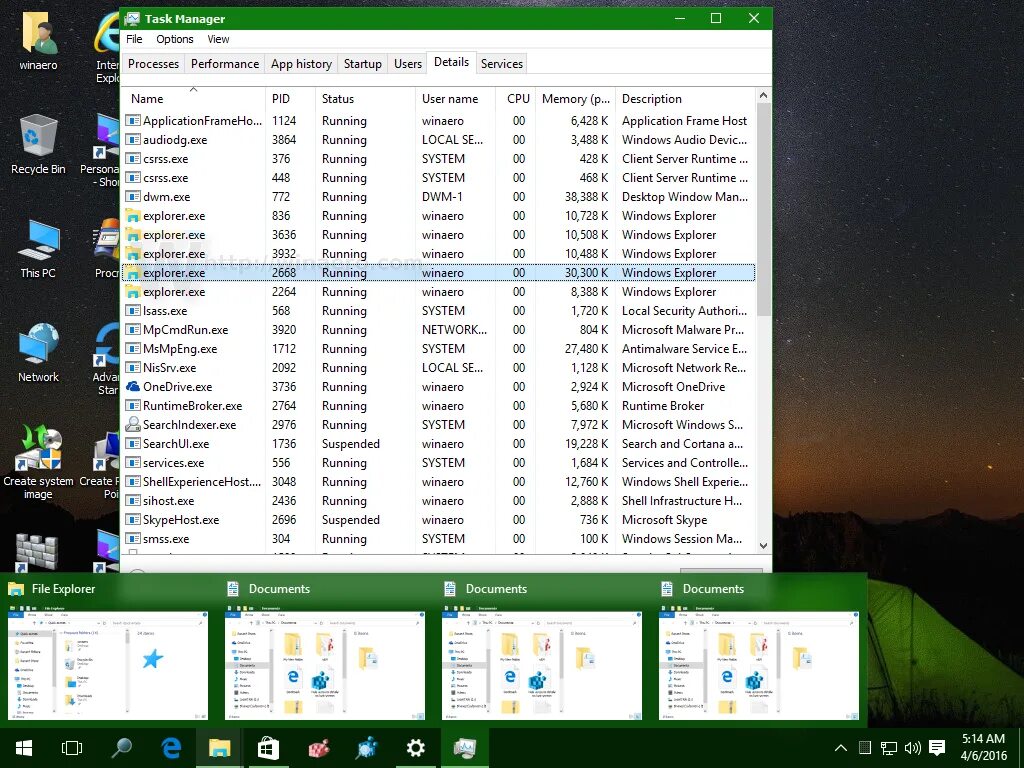
Task: Open the Options menu
Action: click(x=174, y=39)
